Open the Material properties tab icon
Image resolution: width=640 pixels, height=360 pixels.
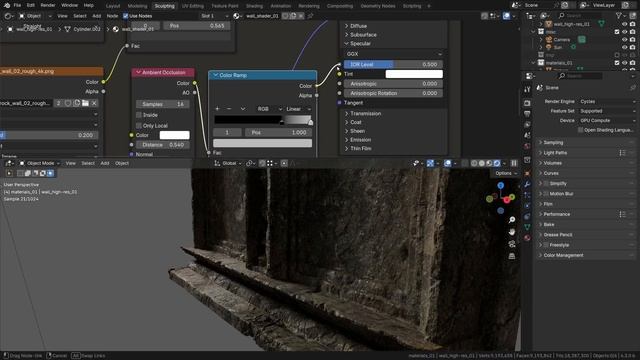tap(527, 238)
